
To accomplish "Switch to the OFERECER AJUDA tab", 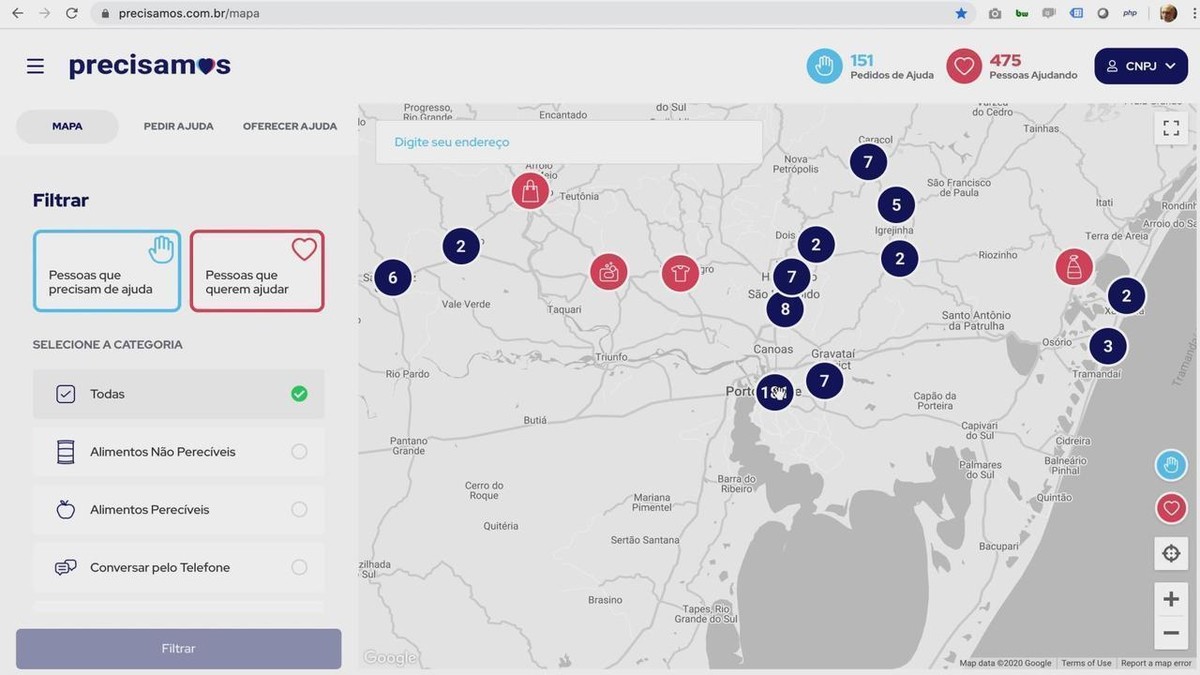I will (x=290, y=127).
